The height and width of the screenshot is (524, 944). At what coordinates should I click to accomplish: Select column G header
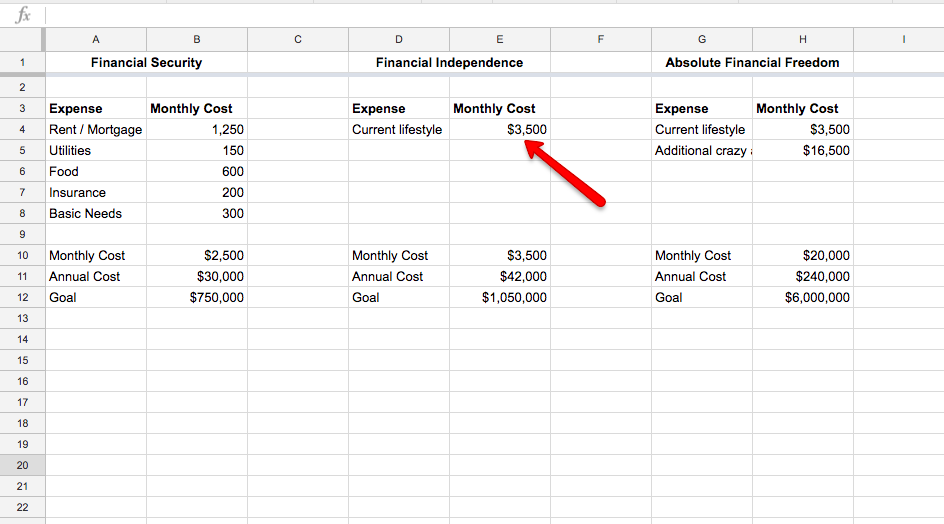point(702,39)
